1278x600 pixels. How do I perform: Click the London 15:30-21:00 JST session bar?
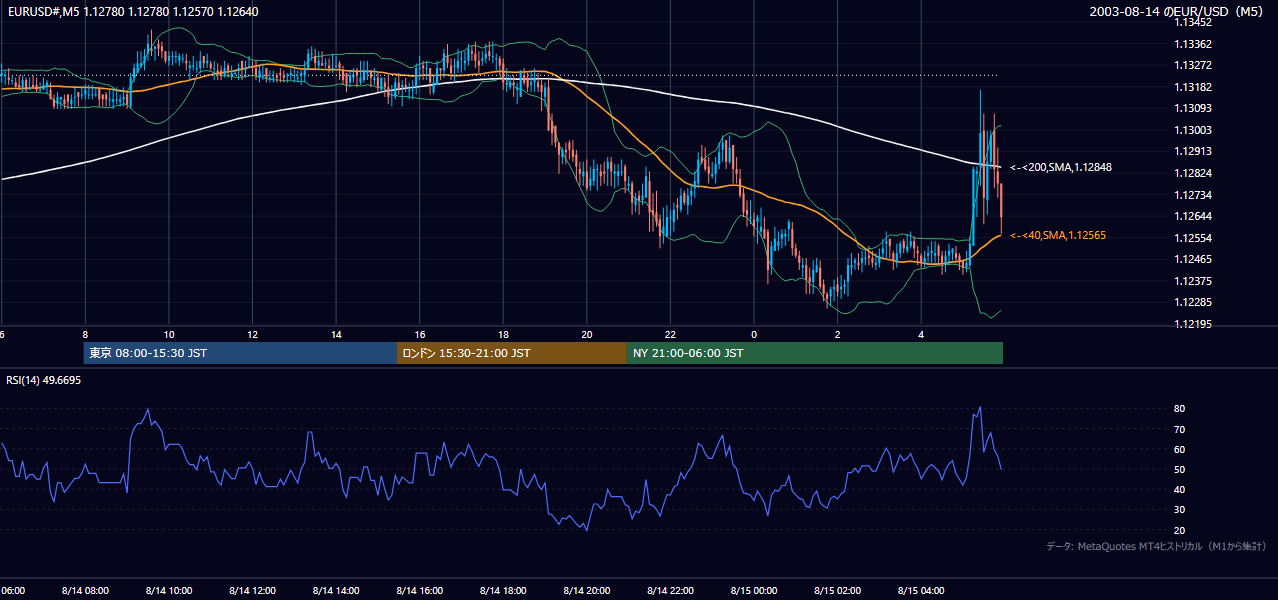click(512, 353)
